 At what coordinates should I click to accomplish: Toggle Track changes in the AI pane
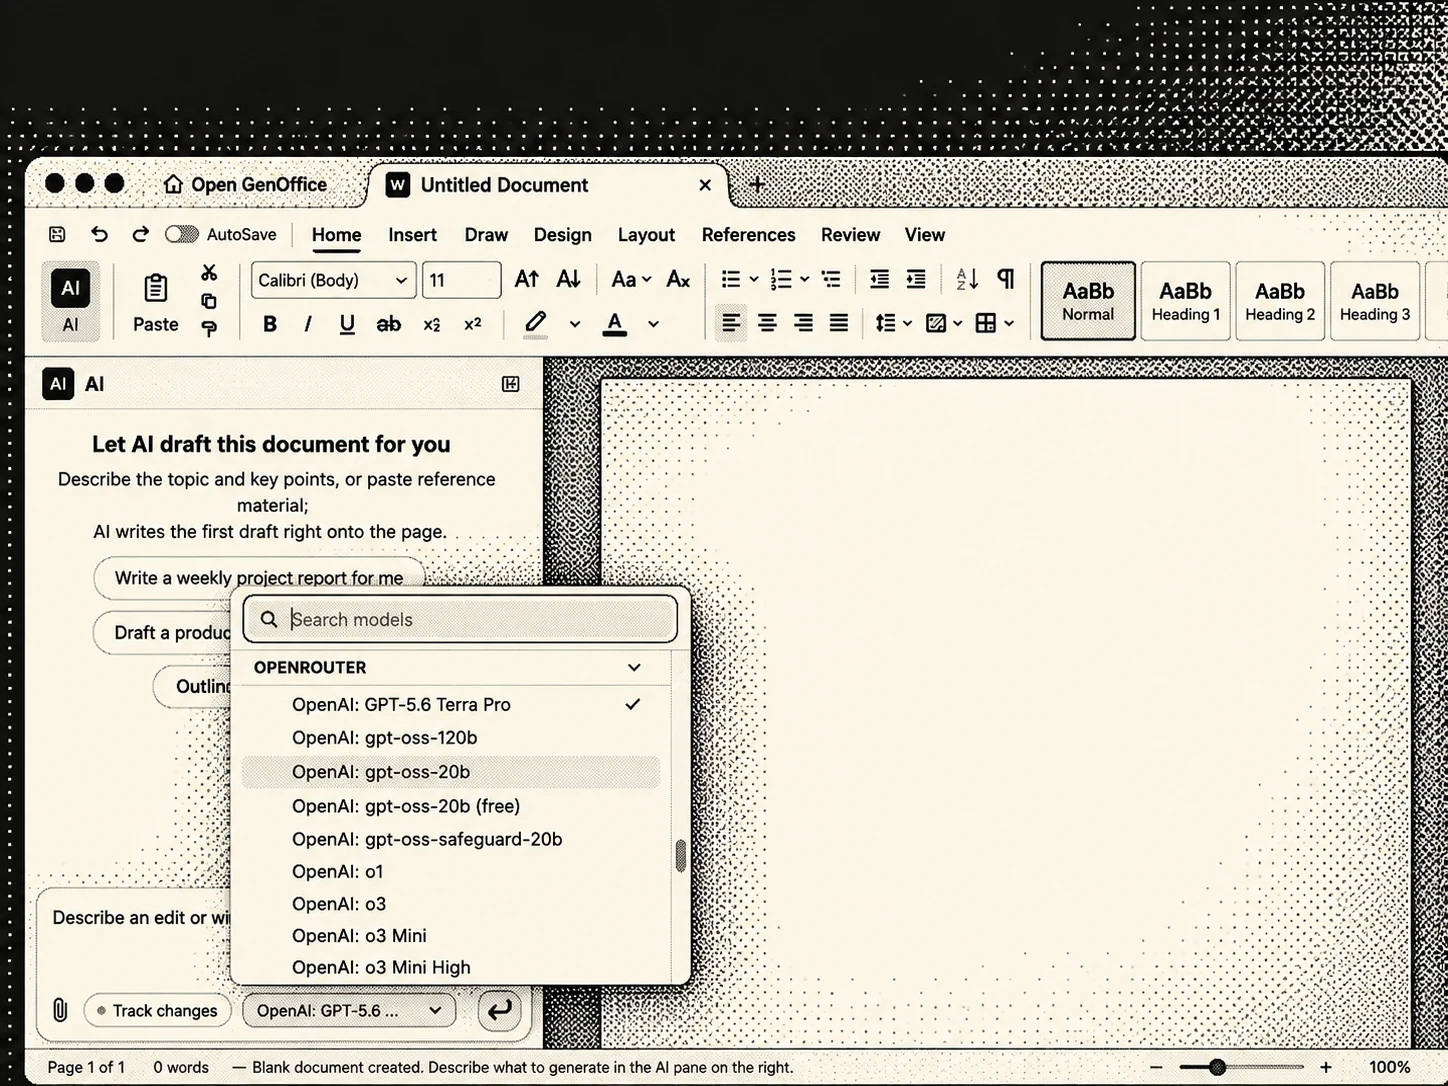click(158, 1011)
